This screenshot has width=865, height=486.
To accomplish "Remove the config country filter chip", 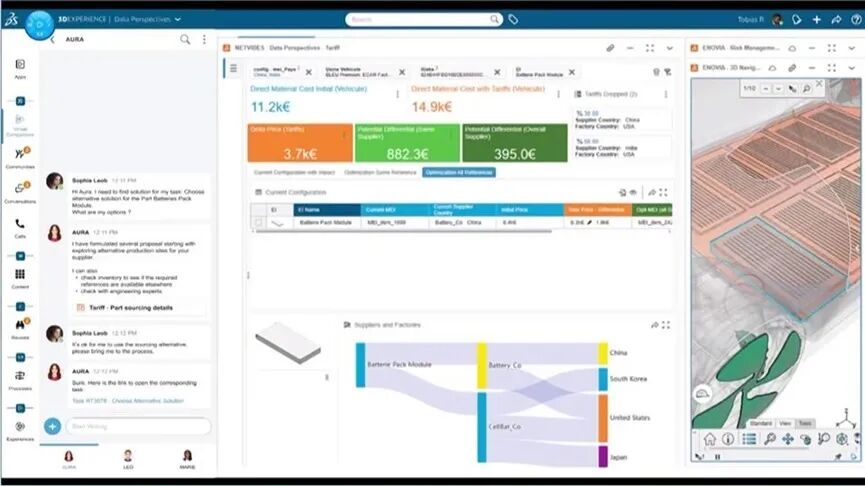I will pyautogui.click(x=309, y=72).
